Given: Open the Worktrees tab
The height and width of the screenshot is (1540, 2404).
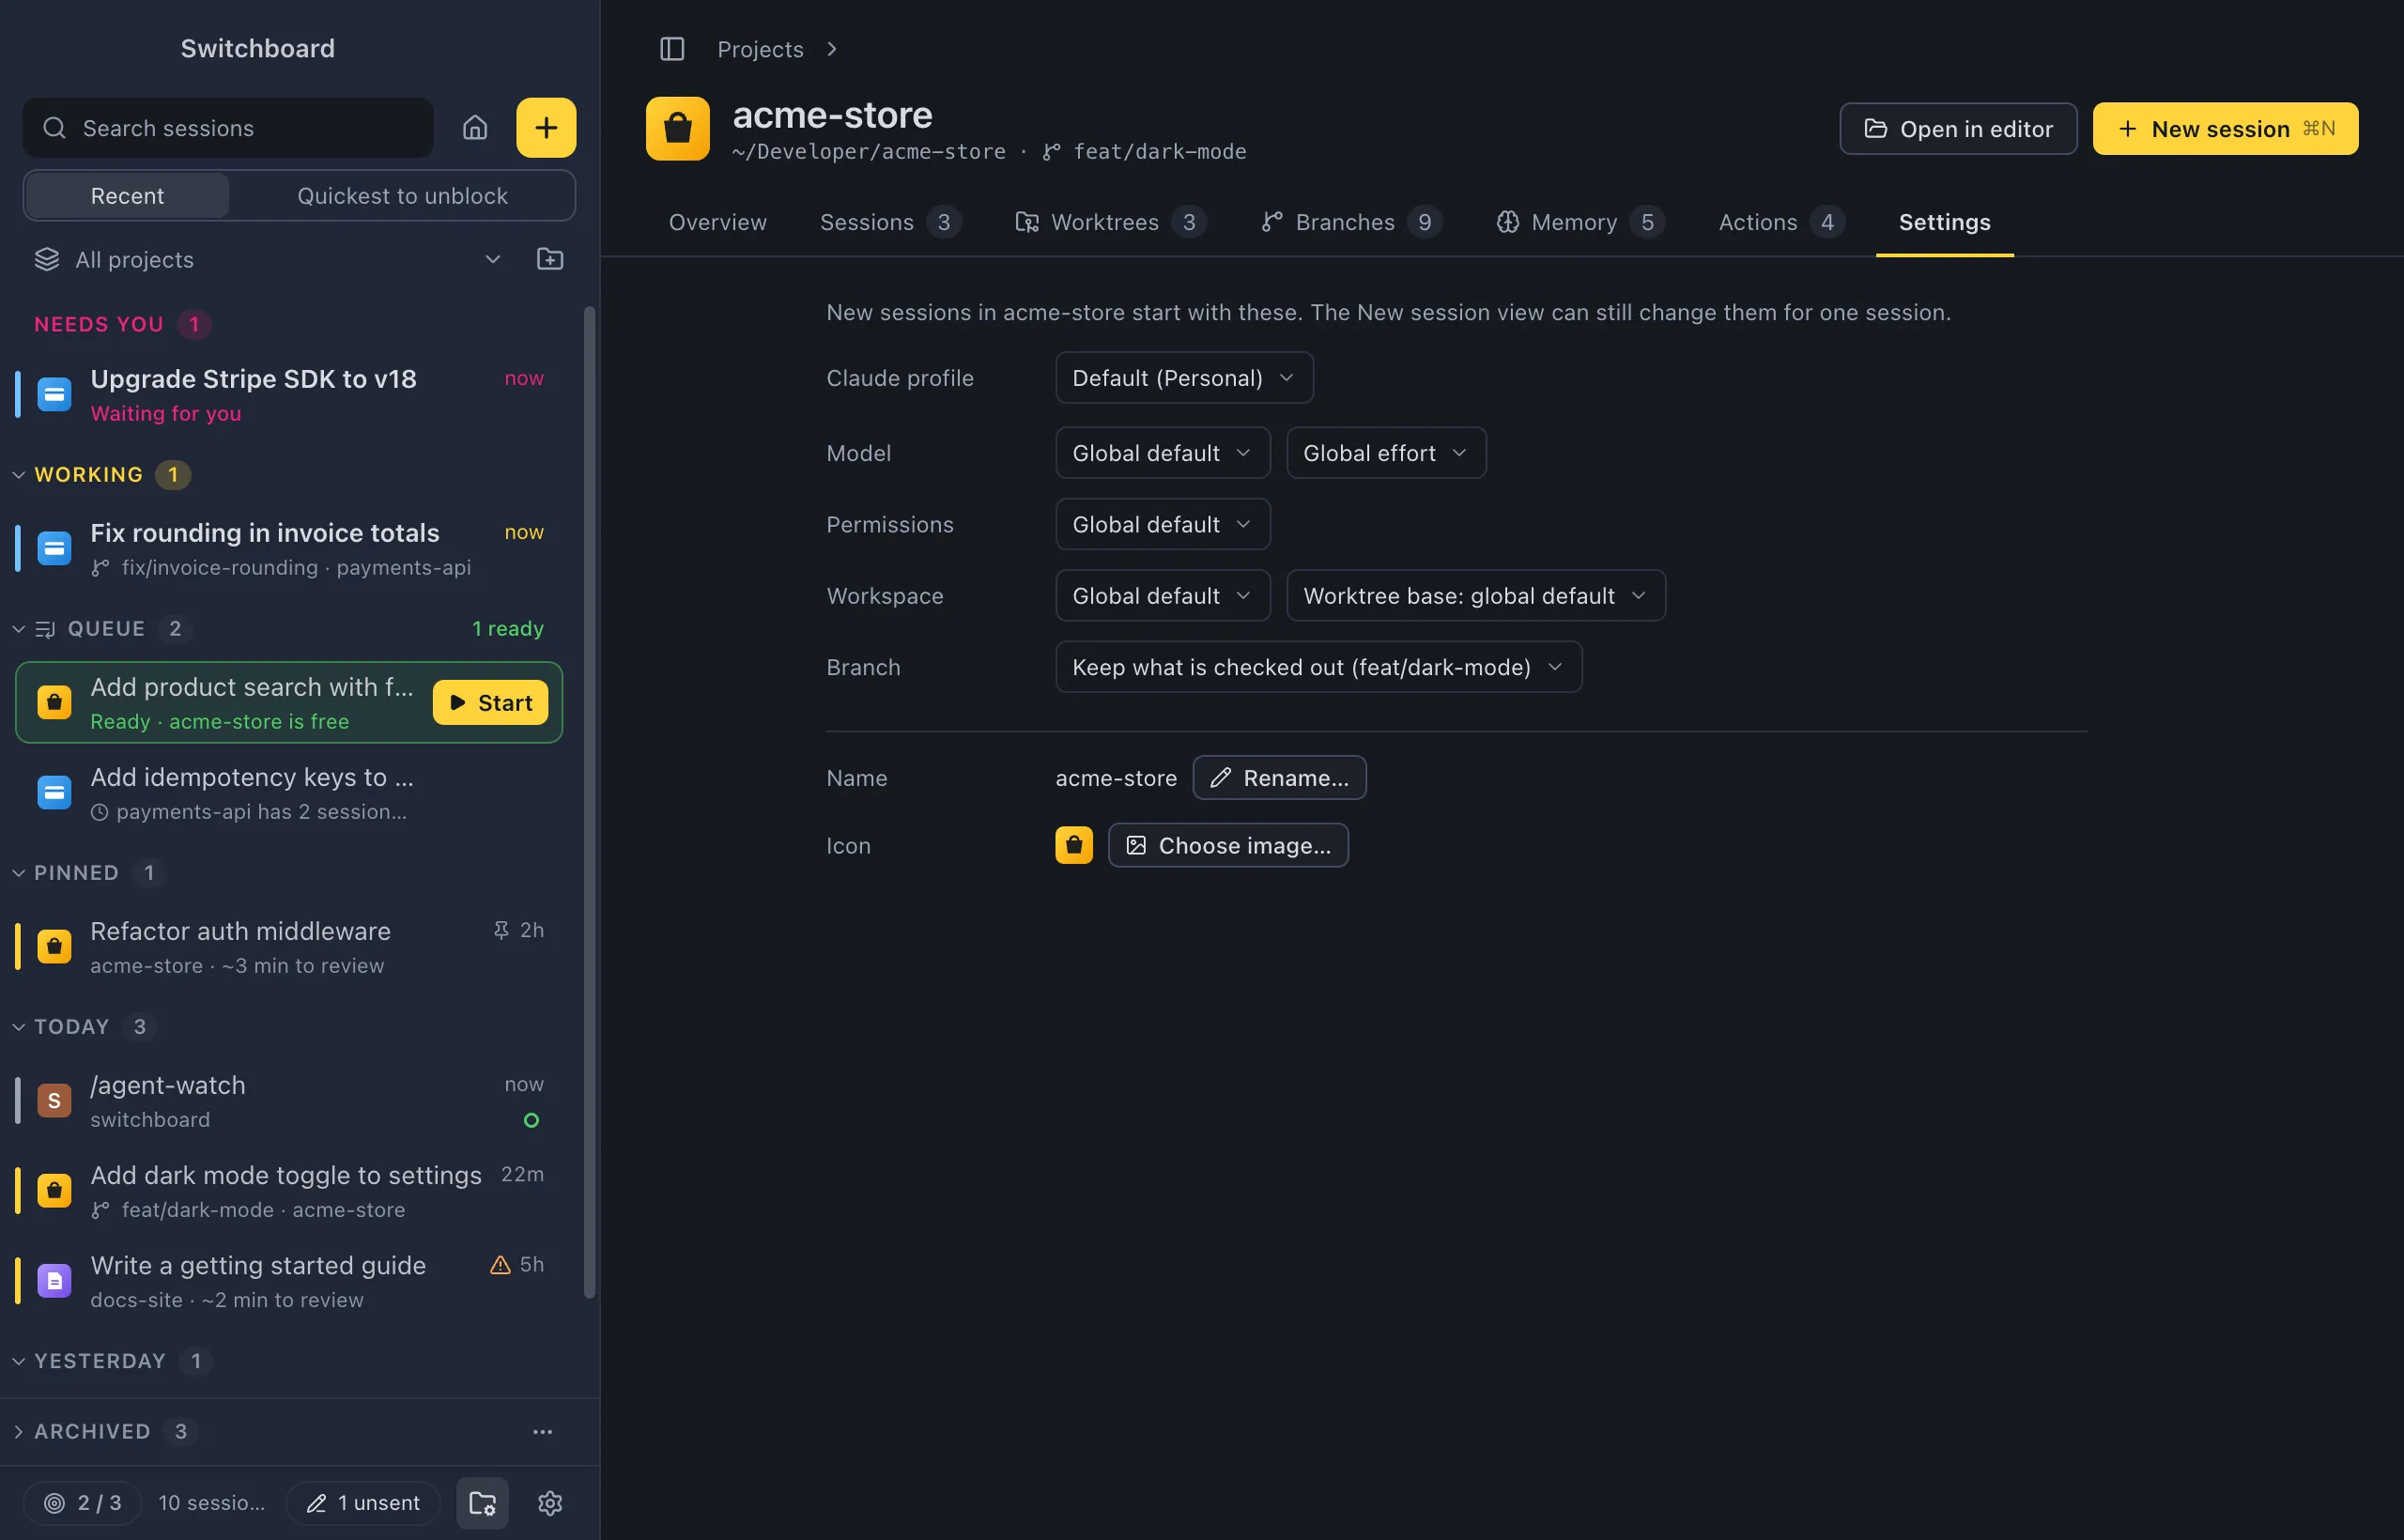Looking at the screenshot, I should click(1111, 222).
